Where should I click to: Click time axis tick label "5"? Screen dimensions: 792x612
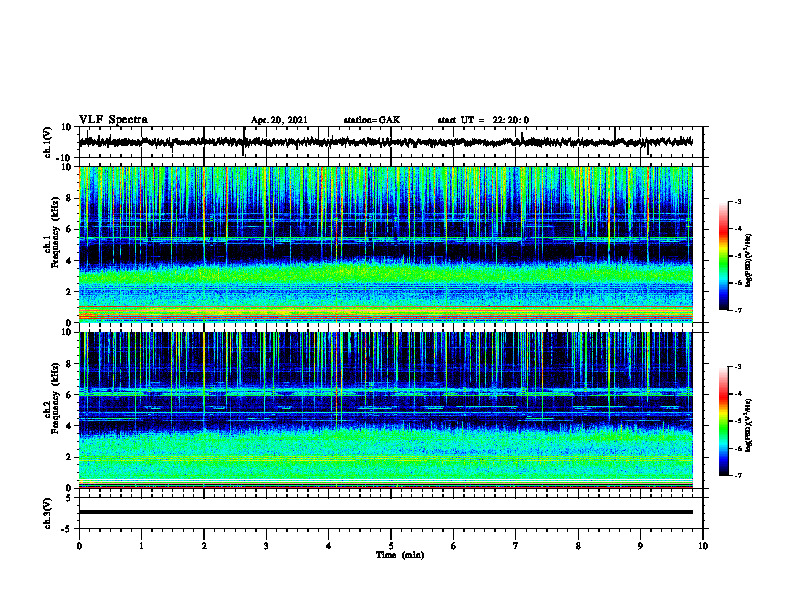(x=391, y=546)
